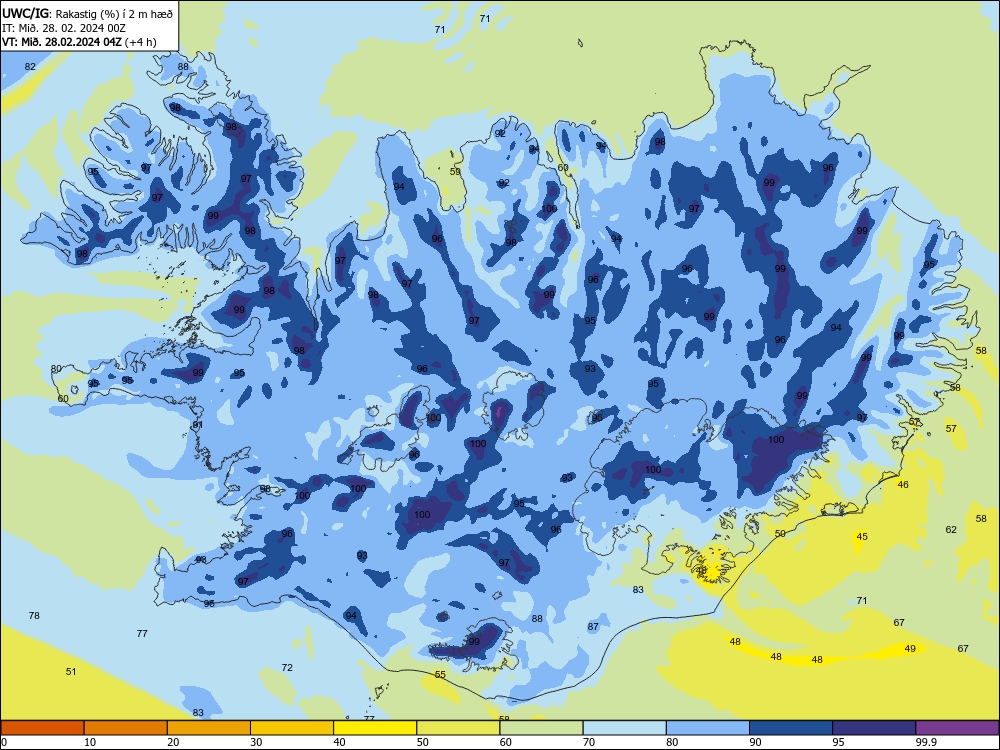
Task: Select the '30' legend scale label
Action: click(x=256, y=742)
